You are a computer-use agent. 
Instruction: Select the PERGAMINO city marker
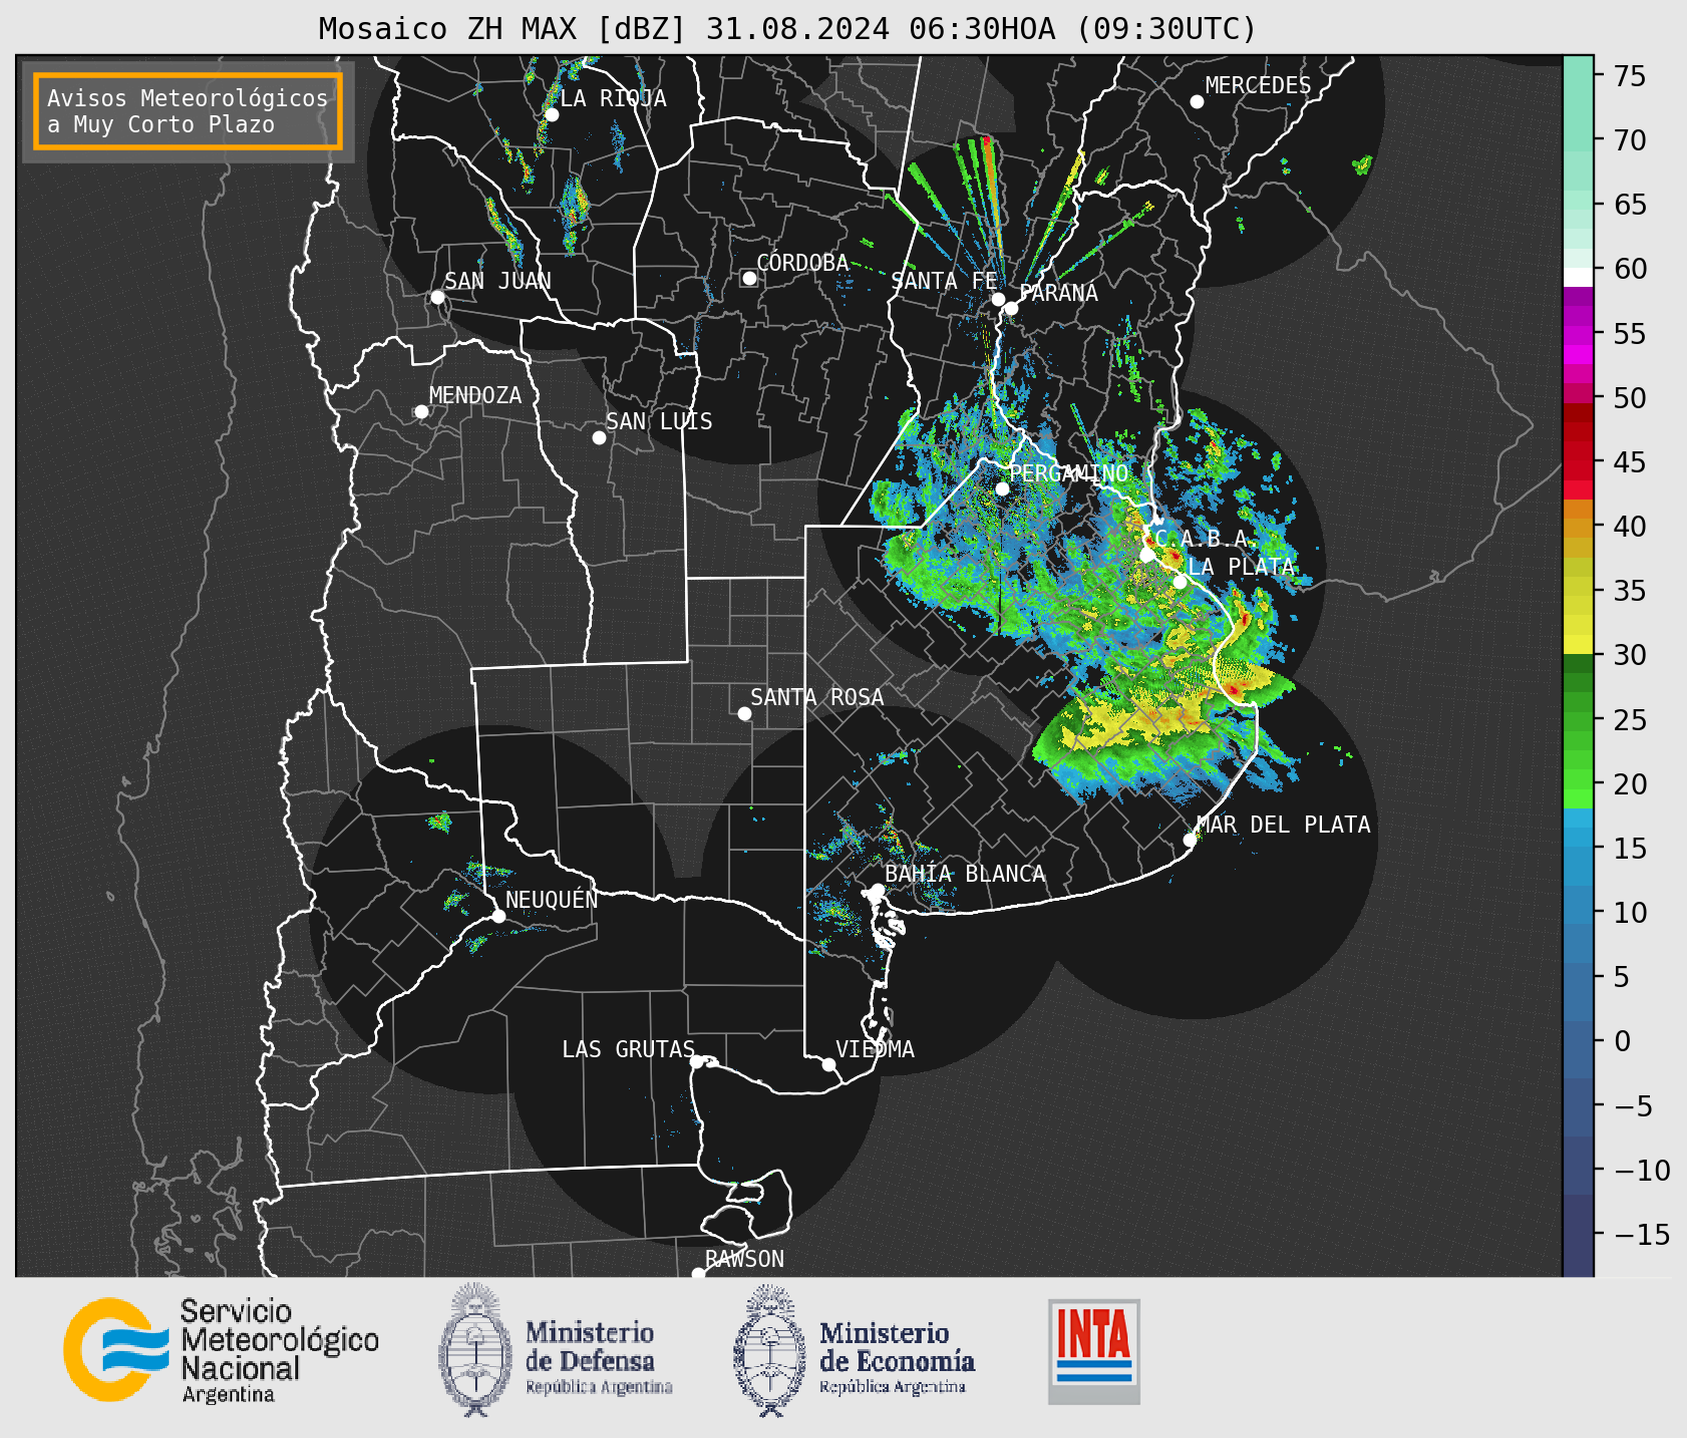1002,489
